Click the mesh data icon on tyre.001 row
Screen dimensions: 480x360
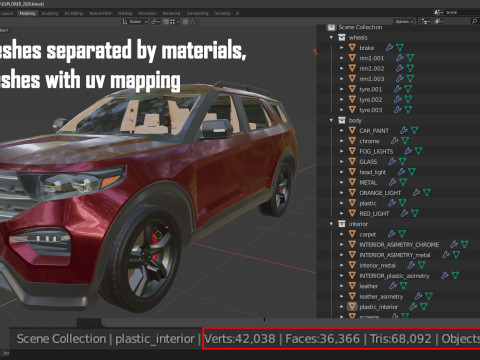tap(408, 89)
